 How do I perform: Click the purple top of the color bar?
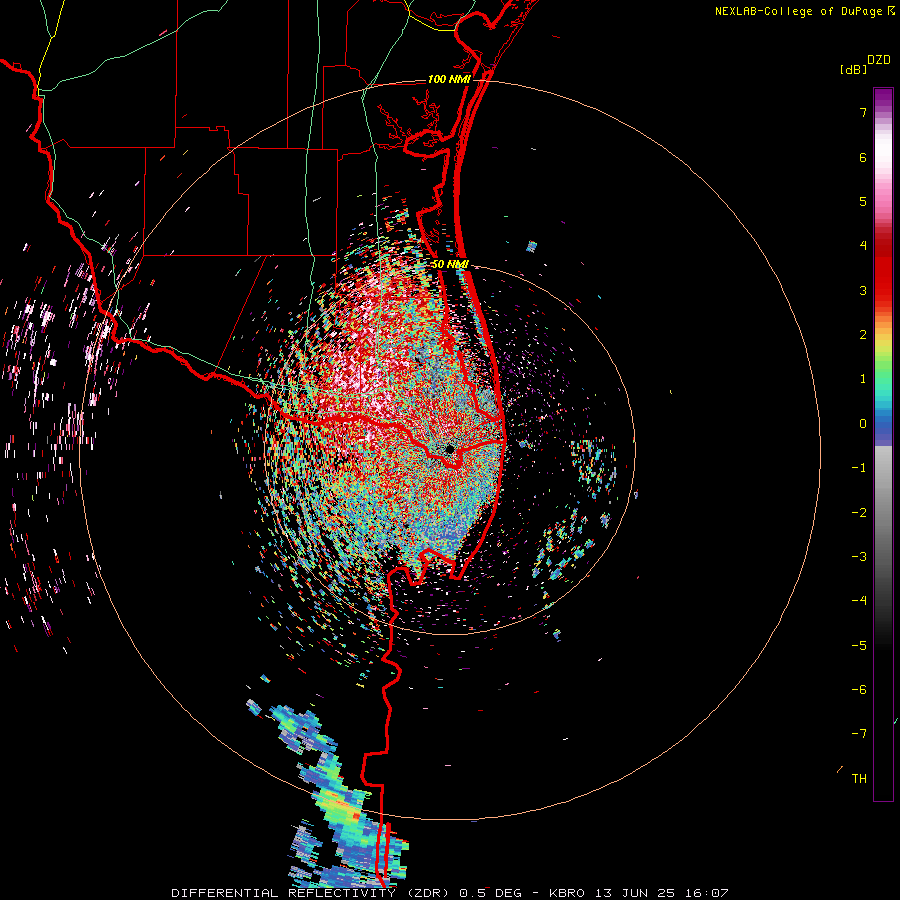coord(883,99)
